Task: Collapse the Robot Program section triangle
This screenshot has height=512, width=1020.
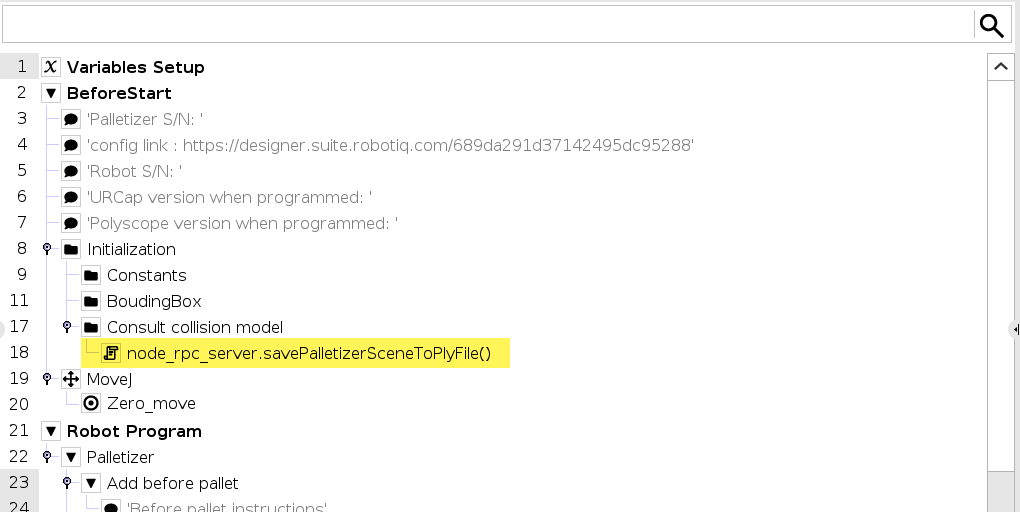Action: (x=51, y=431)
